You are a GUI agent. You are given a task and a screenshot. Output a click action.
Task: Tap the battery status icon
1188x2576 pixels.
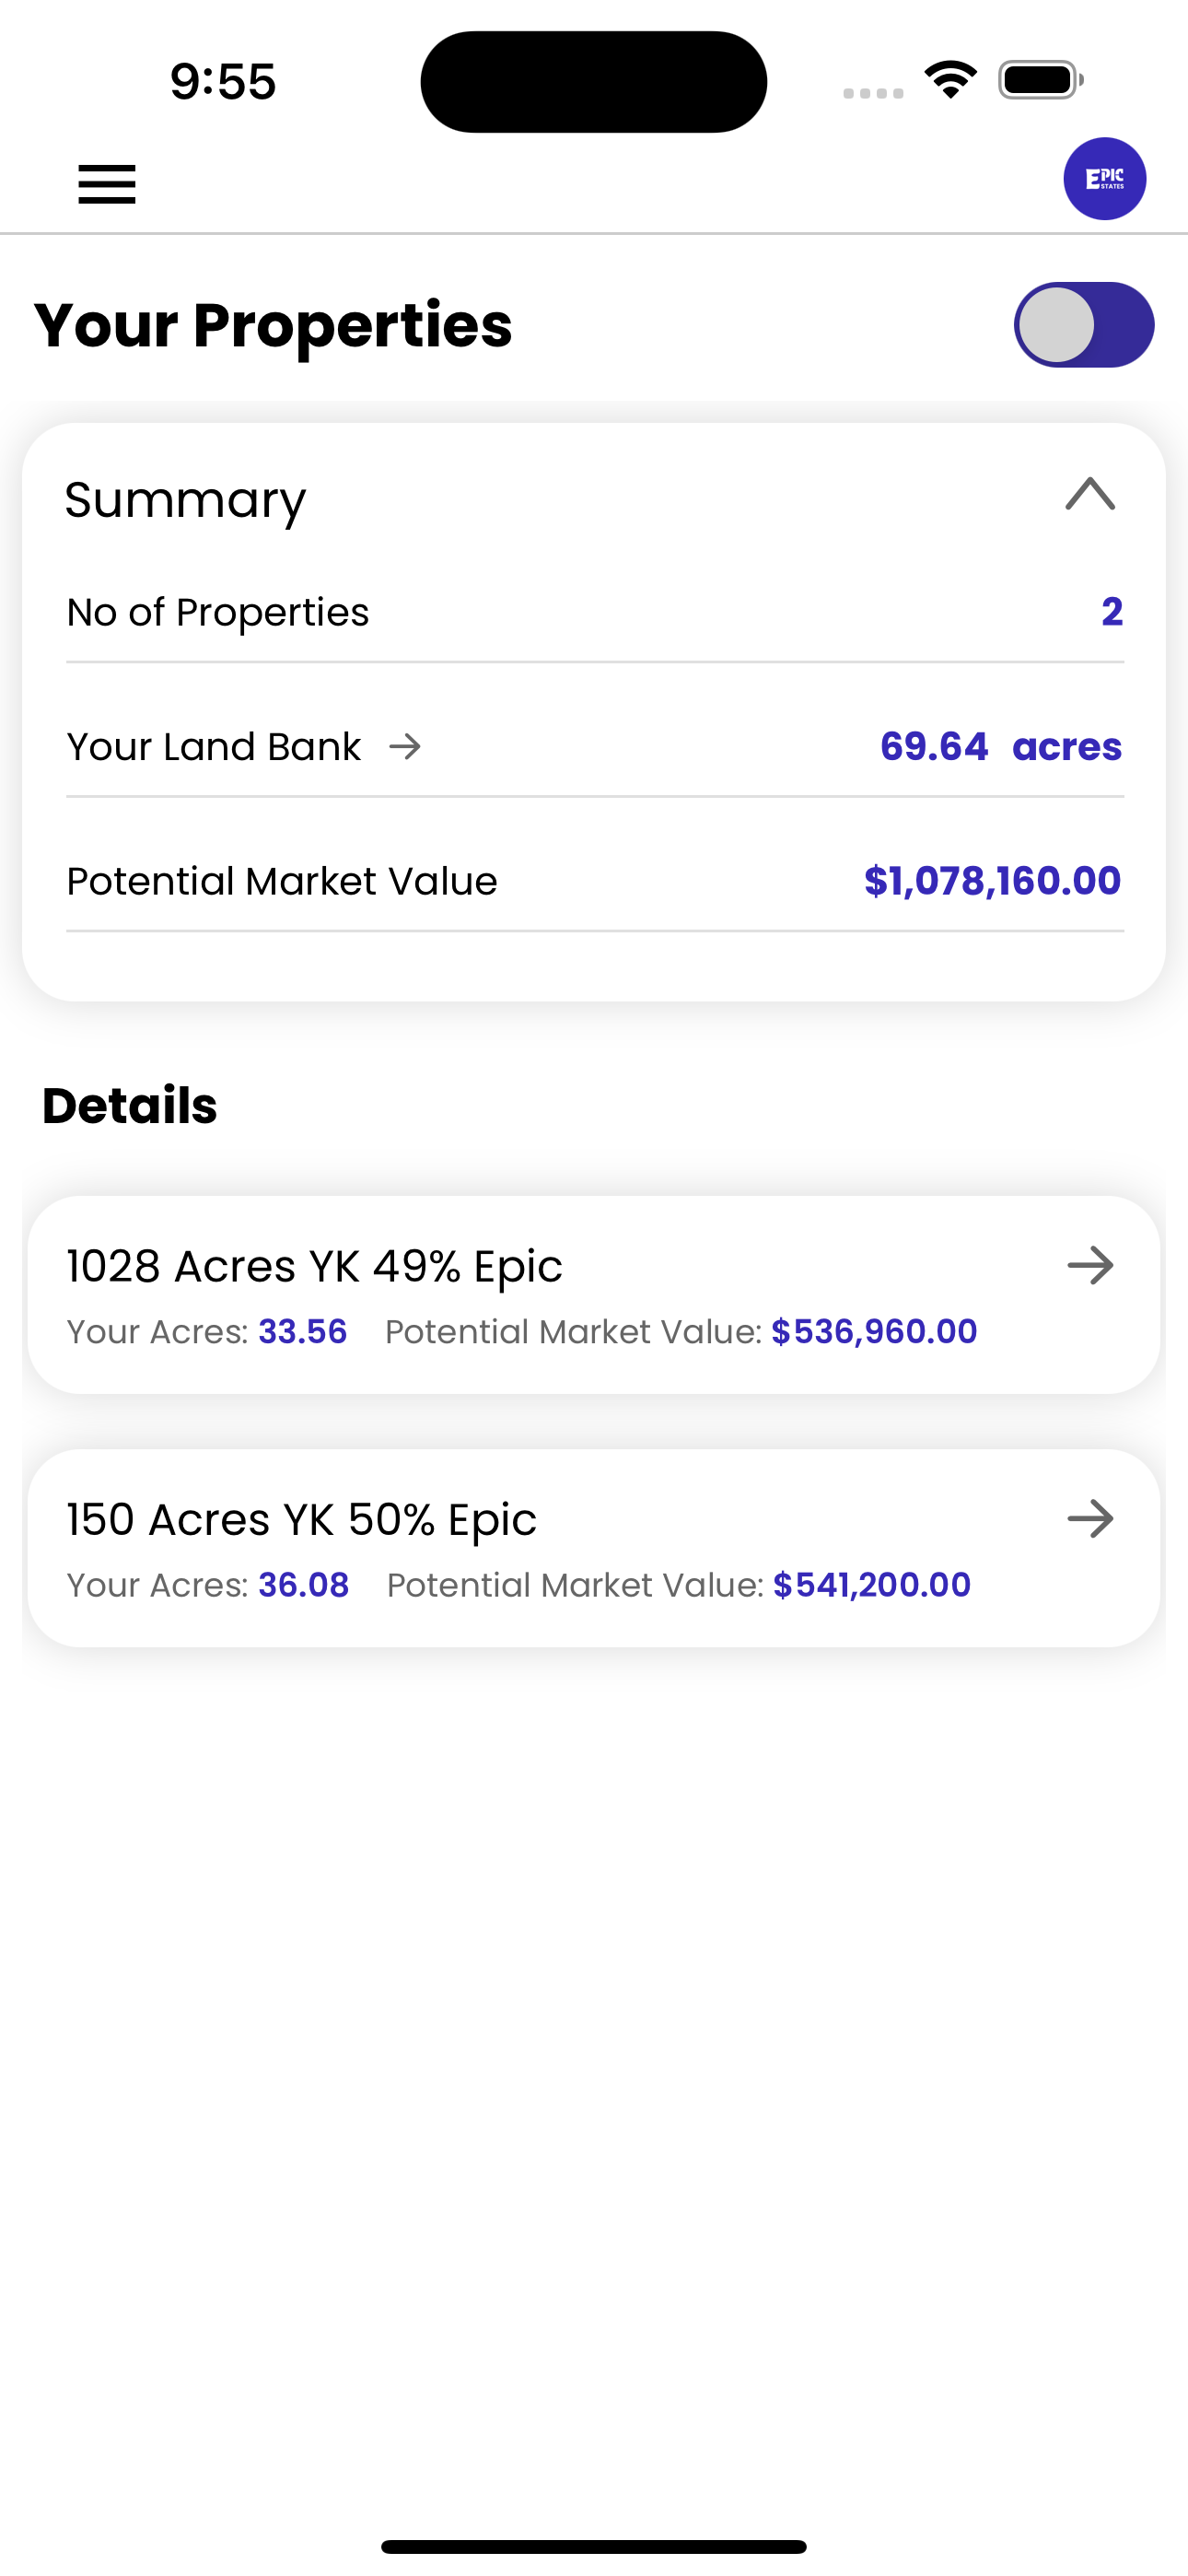[x=1041, y=80]
